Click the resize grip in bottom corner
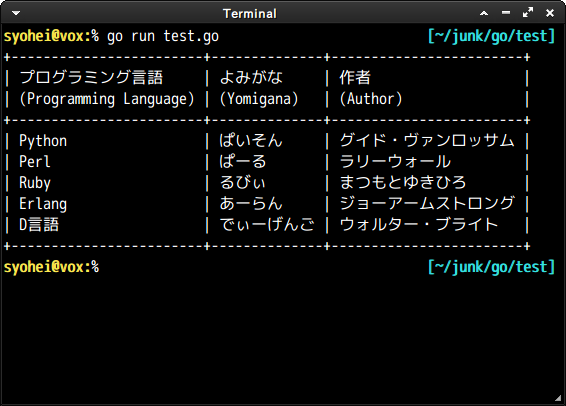Screen dimensions: 566x406 pyautogui.click(x=558, y=398)
